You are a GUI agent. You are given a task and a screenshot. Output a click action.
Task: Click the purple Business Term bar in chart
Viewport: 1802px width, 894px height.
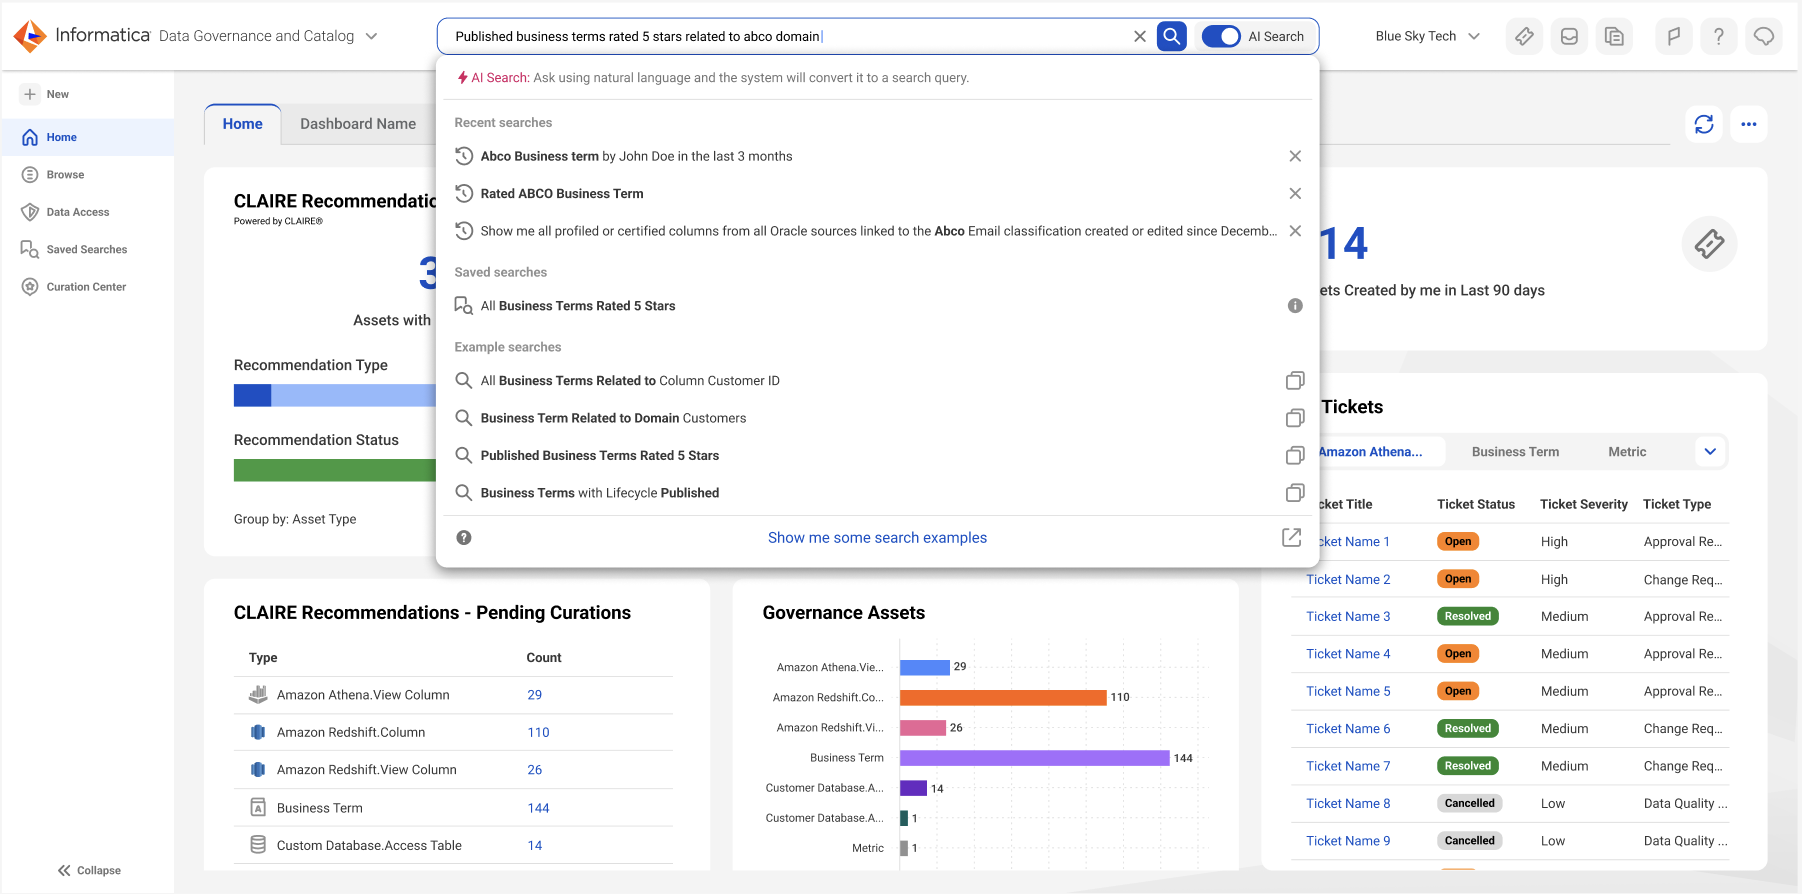pyautogui.click(x=1034, y=758)
